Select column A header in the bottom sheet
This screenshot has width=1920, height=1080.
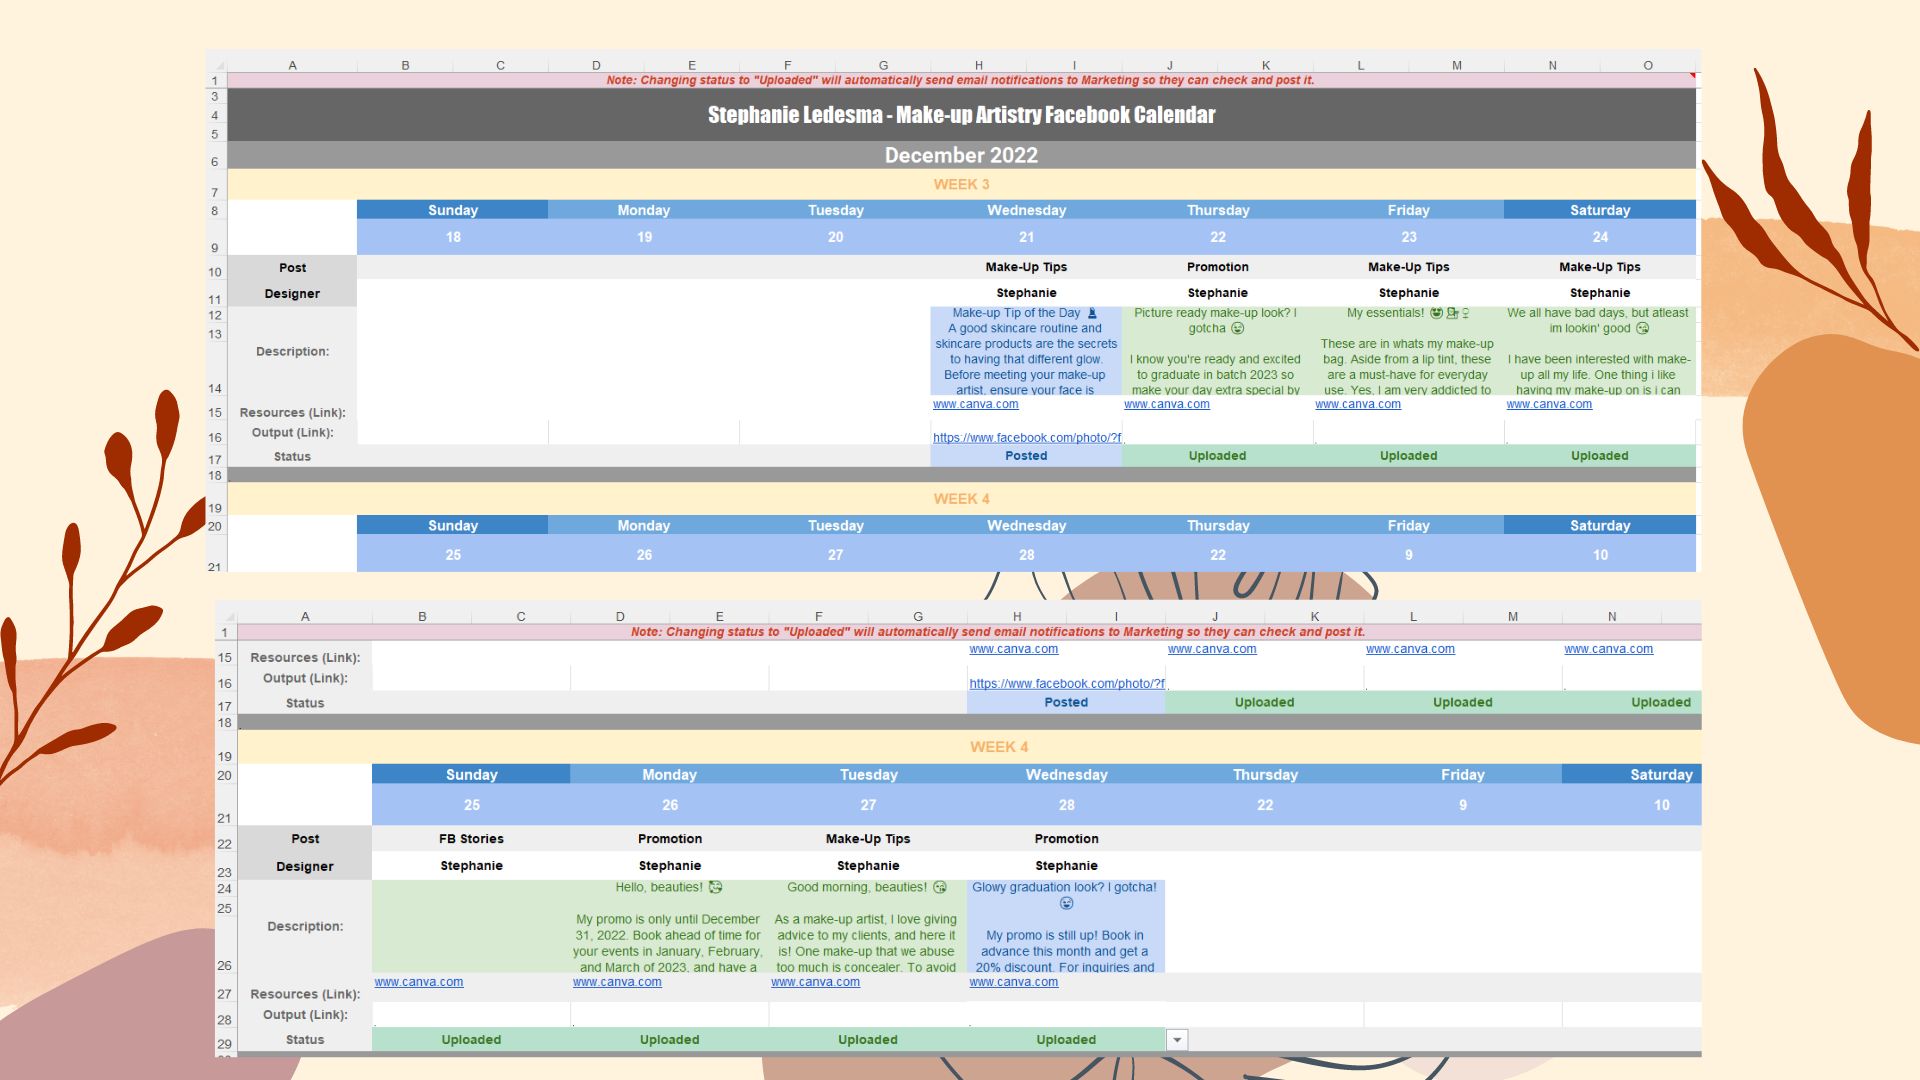305,617
